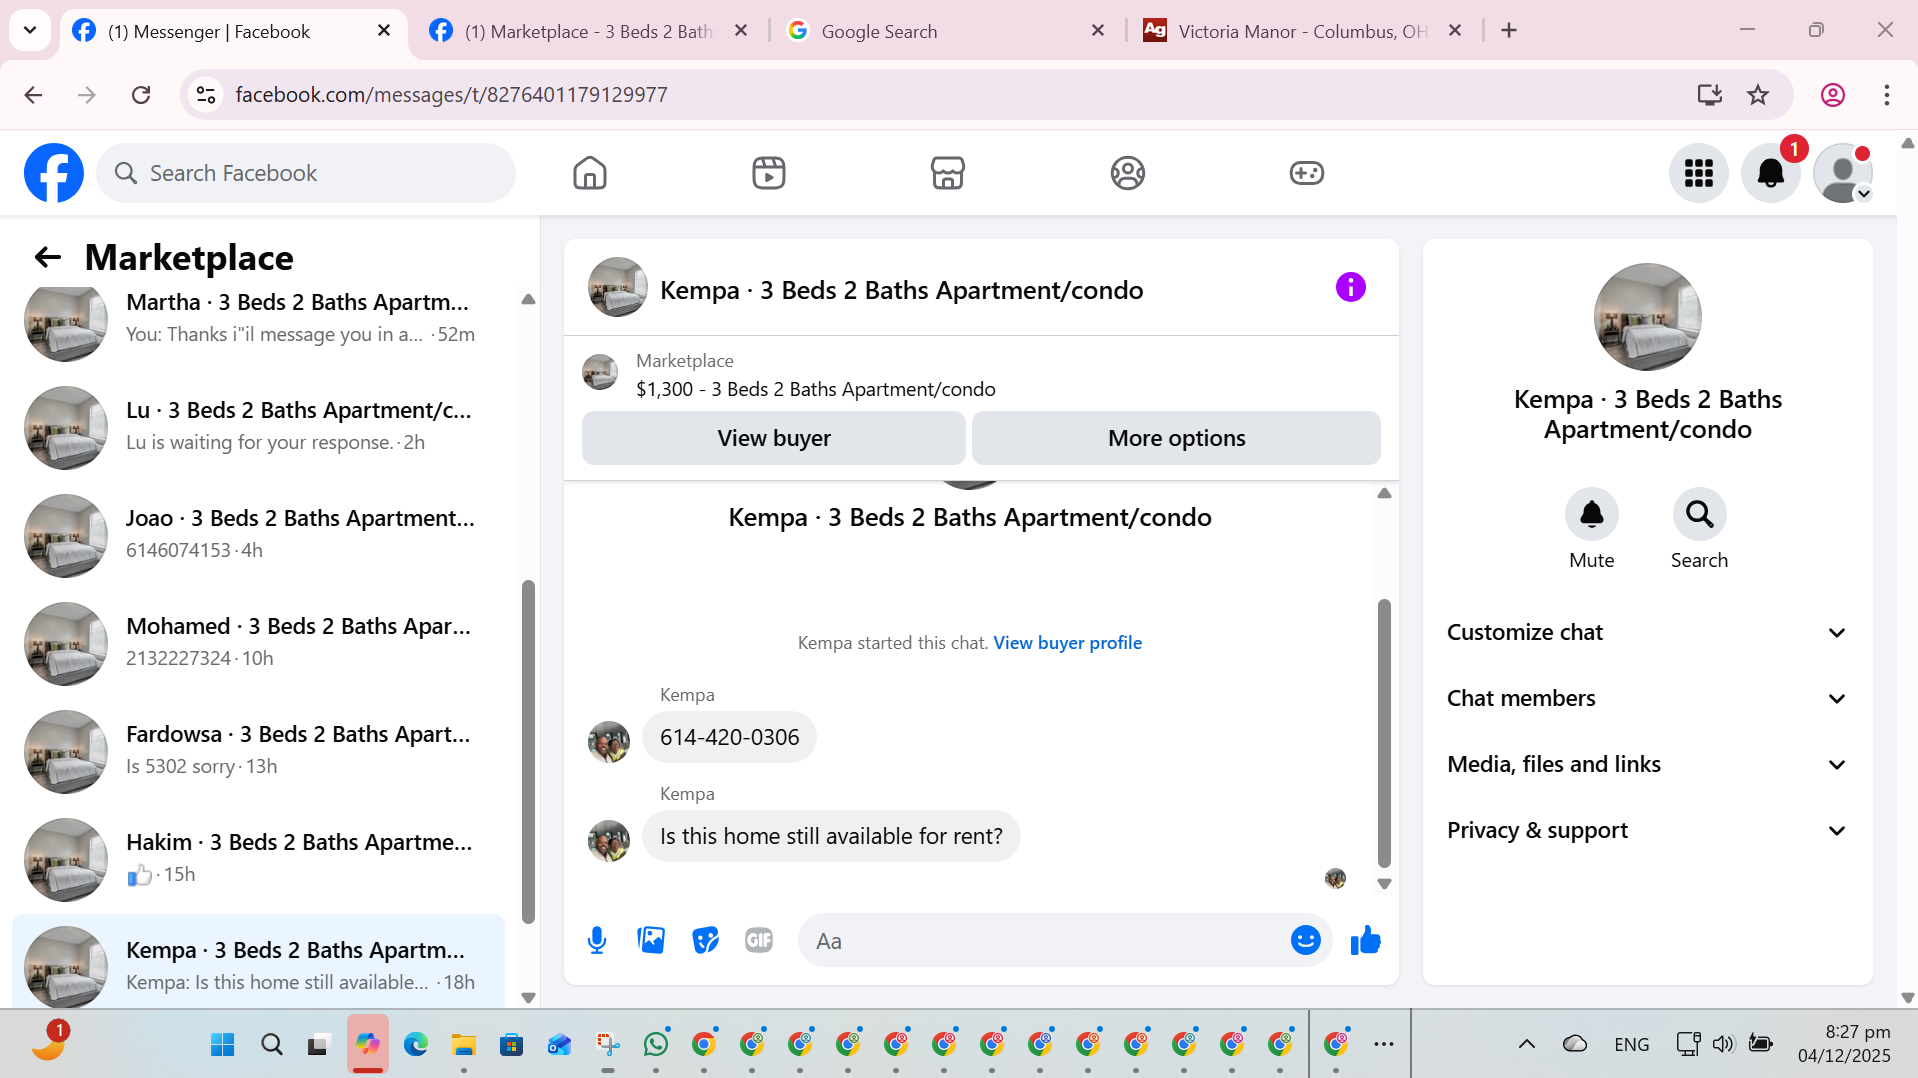Open Joao conversation
Screen dimensions: 1918x1078
[258, 535]
